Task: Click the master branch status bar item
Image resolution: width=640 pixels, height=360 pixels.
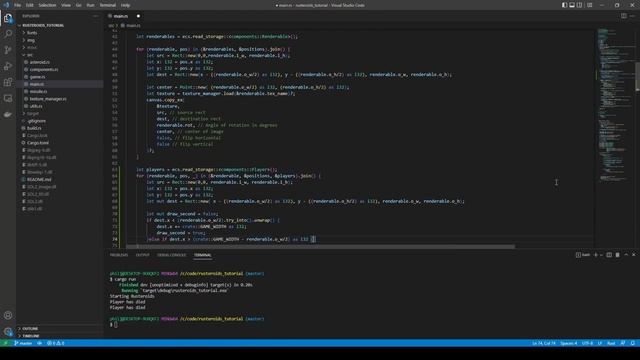Action: click(23, 343)
